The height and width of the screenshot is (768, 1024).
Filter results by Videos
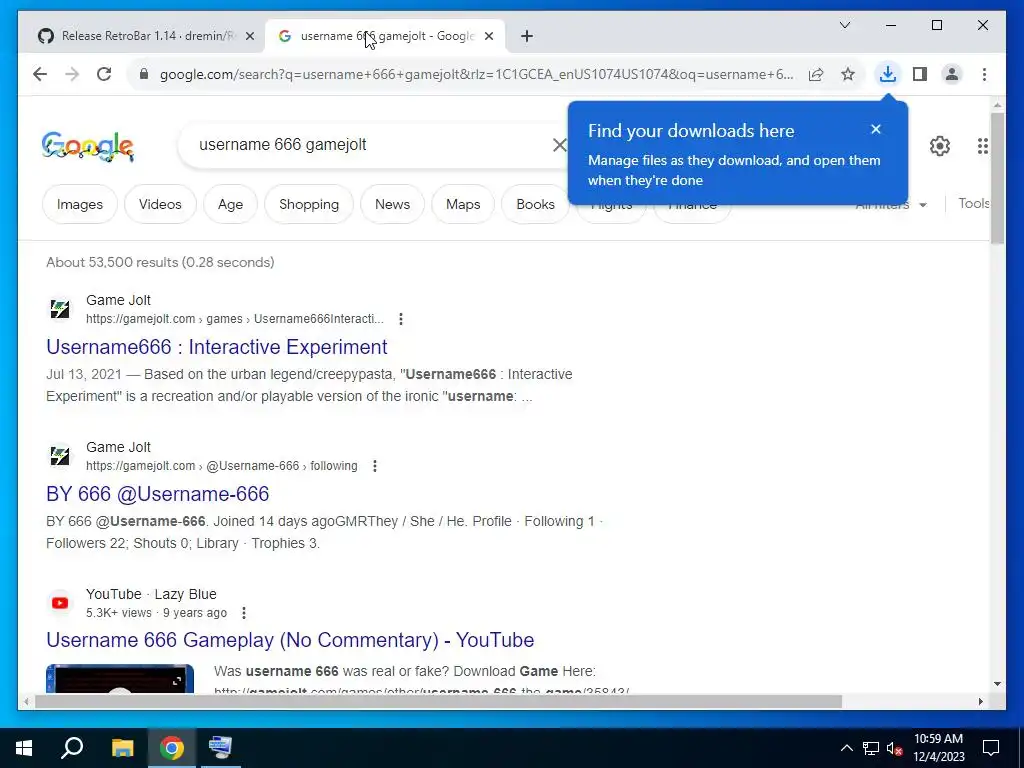click(x=160, y=204)
